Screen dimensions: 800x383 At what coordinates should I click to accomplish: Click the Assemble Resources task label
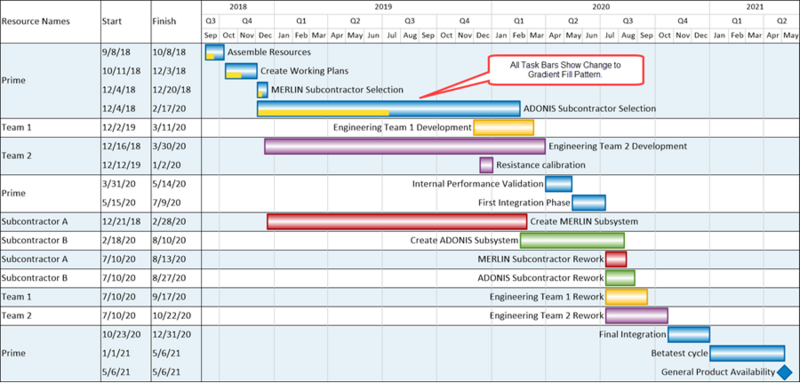tap(269, 52)
